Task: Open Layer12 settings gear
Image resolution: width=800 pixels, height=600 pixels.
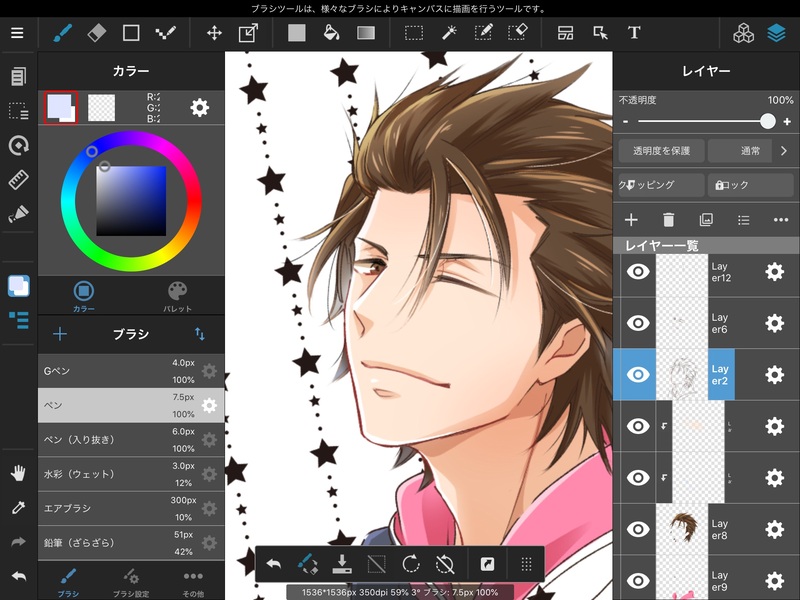Action: click(774, 271)
